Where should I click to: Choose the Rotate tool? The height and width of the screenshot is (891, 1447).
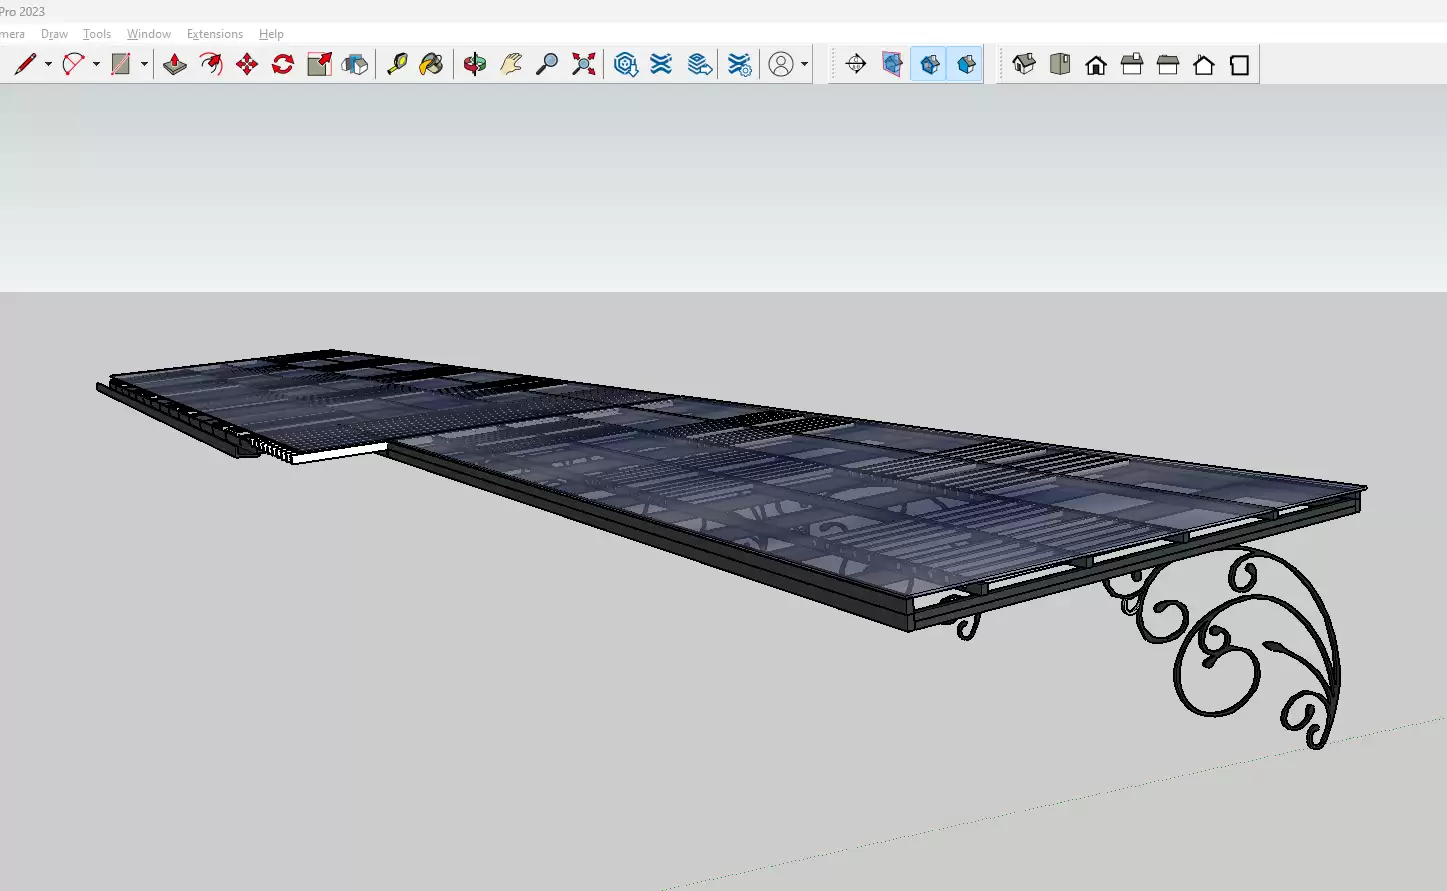(283, 65)
